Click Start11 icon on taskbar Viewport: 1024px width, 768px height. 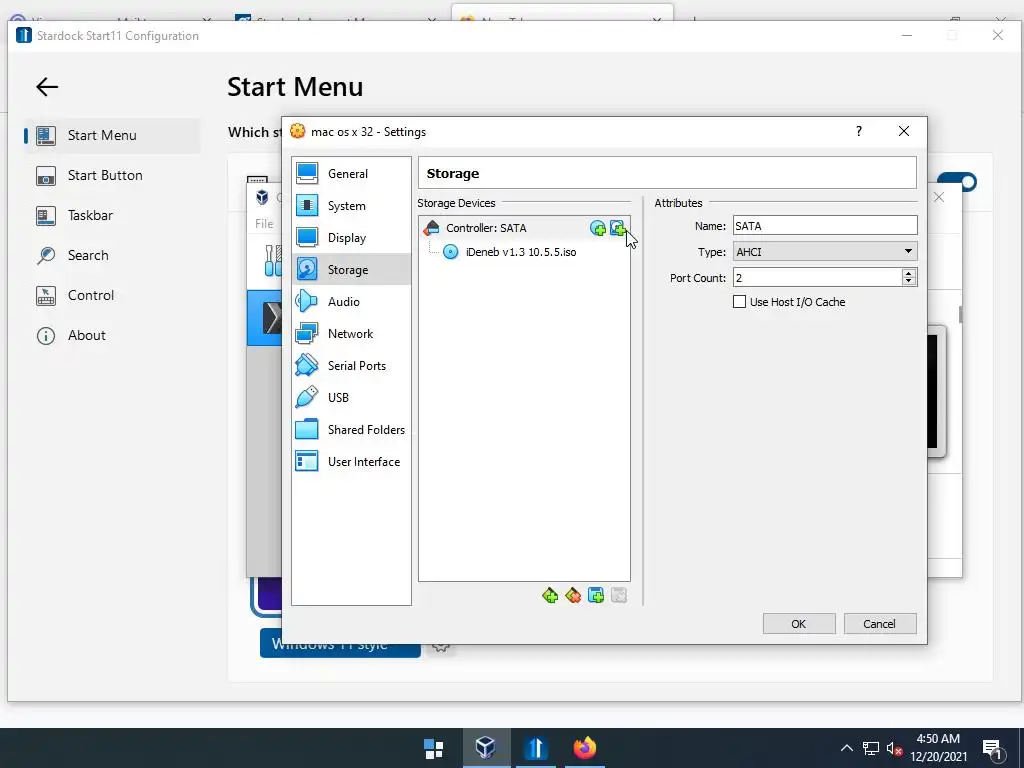[x=536, y=748]
